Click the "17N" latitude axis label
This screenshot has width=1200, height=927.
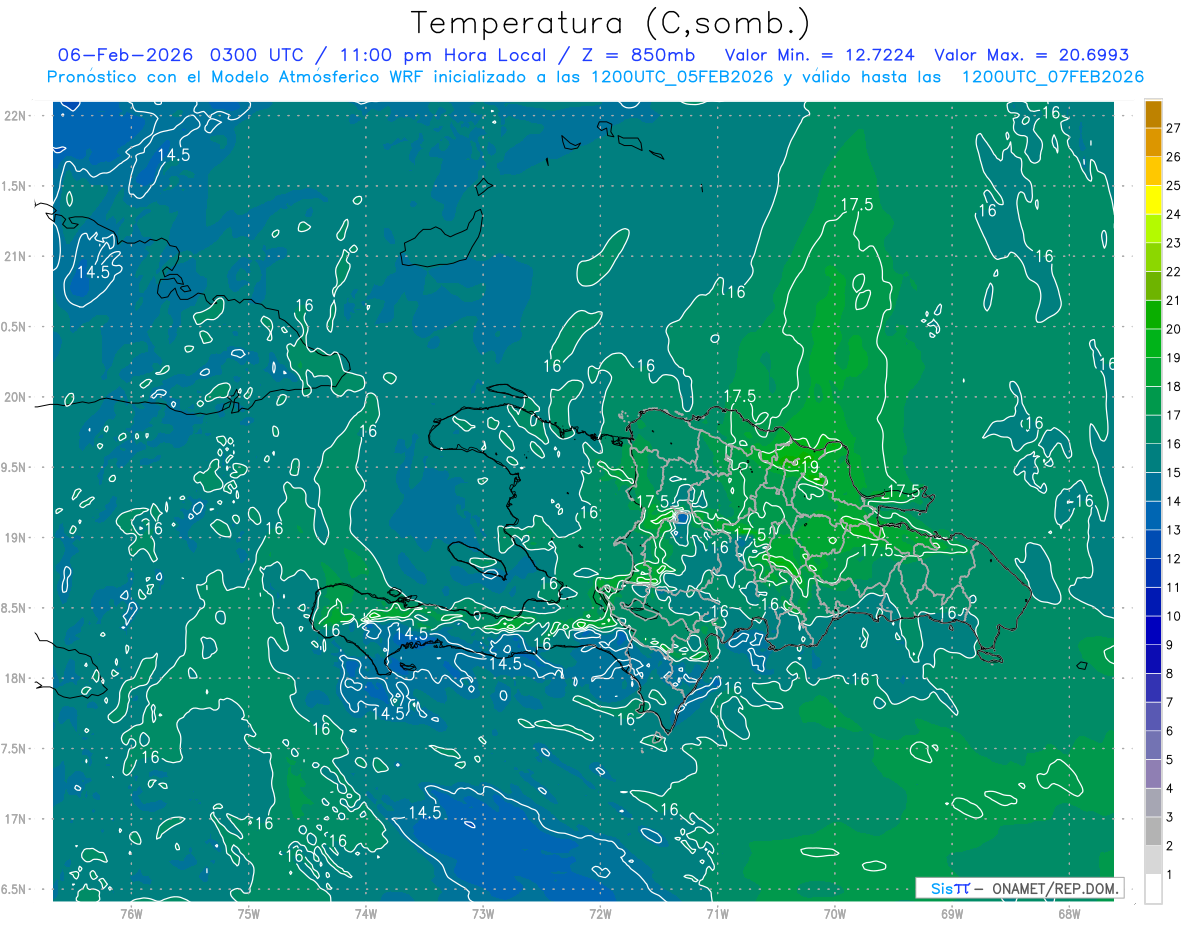click(16, 819)
